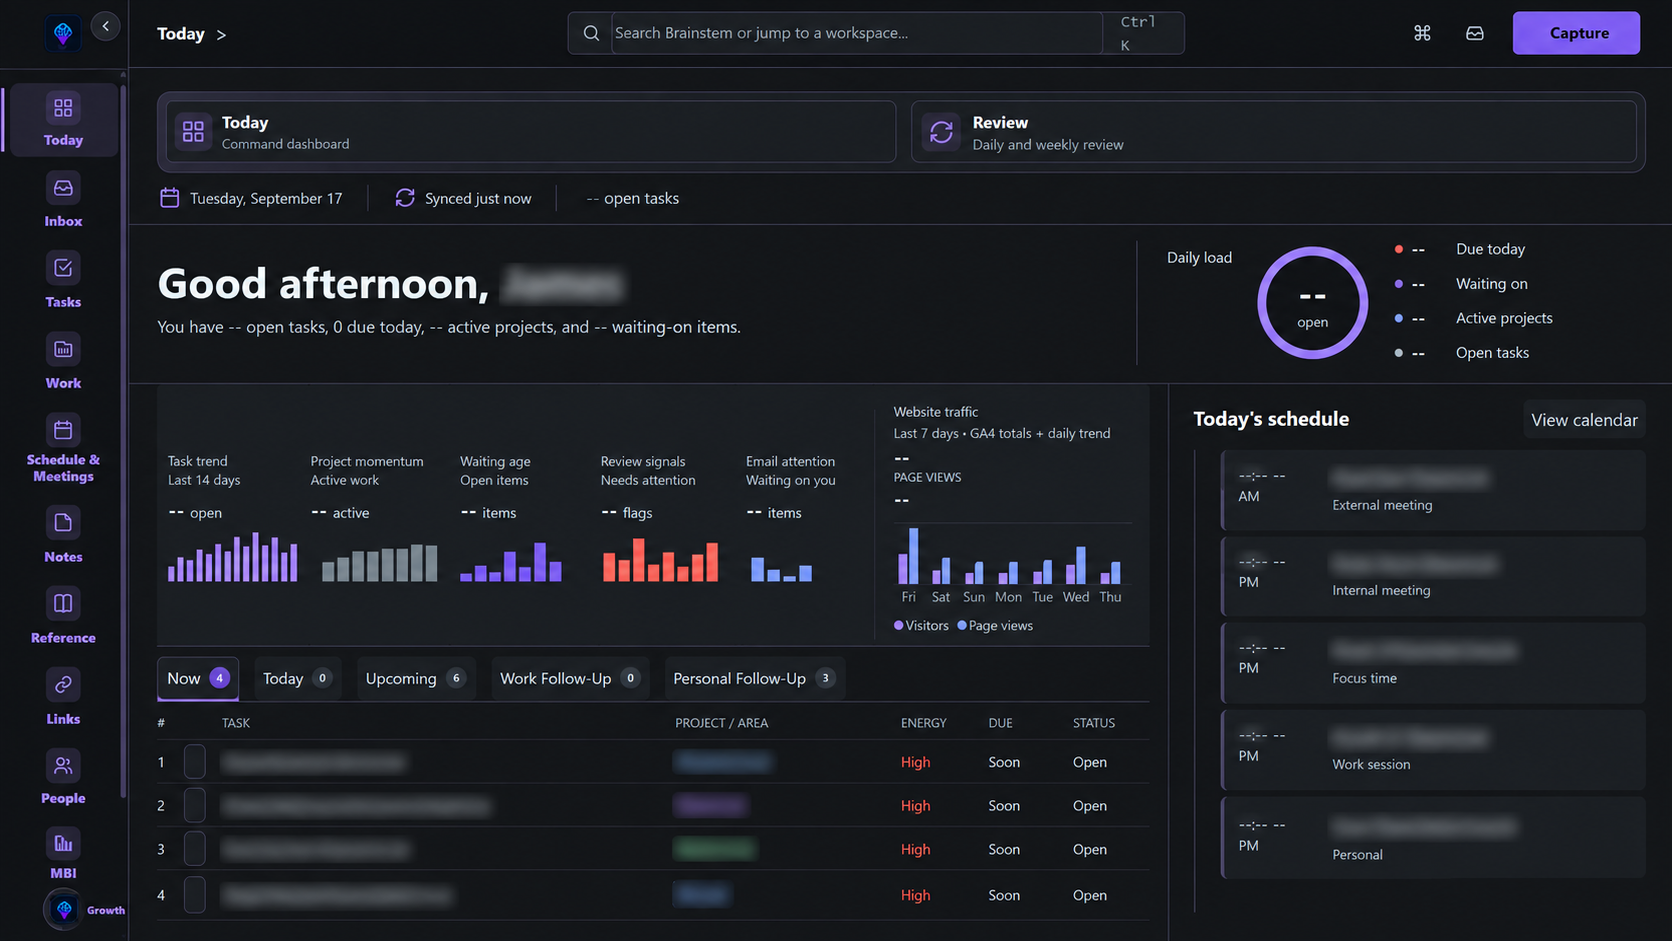Screen dimensions: 1672x941
Task: Click the View calendar button
Action: (x=1584, y=420)
